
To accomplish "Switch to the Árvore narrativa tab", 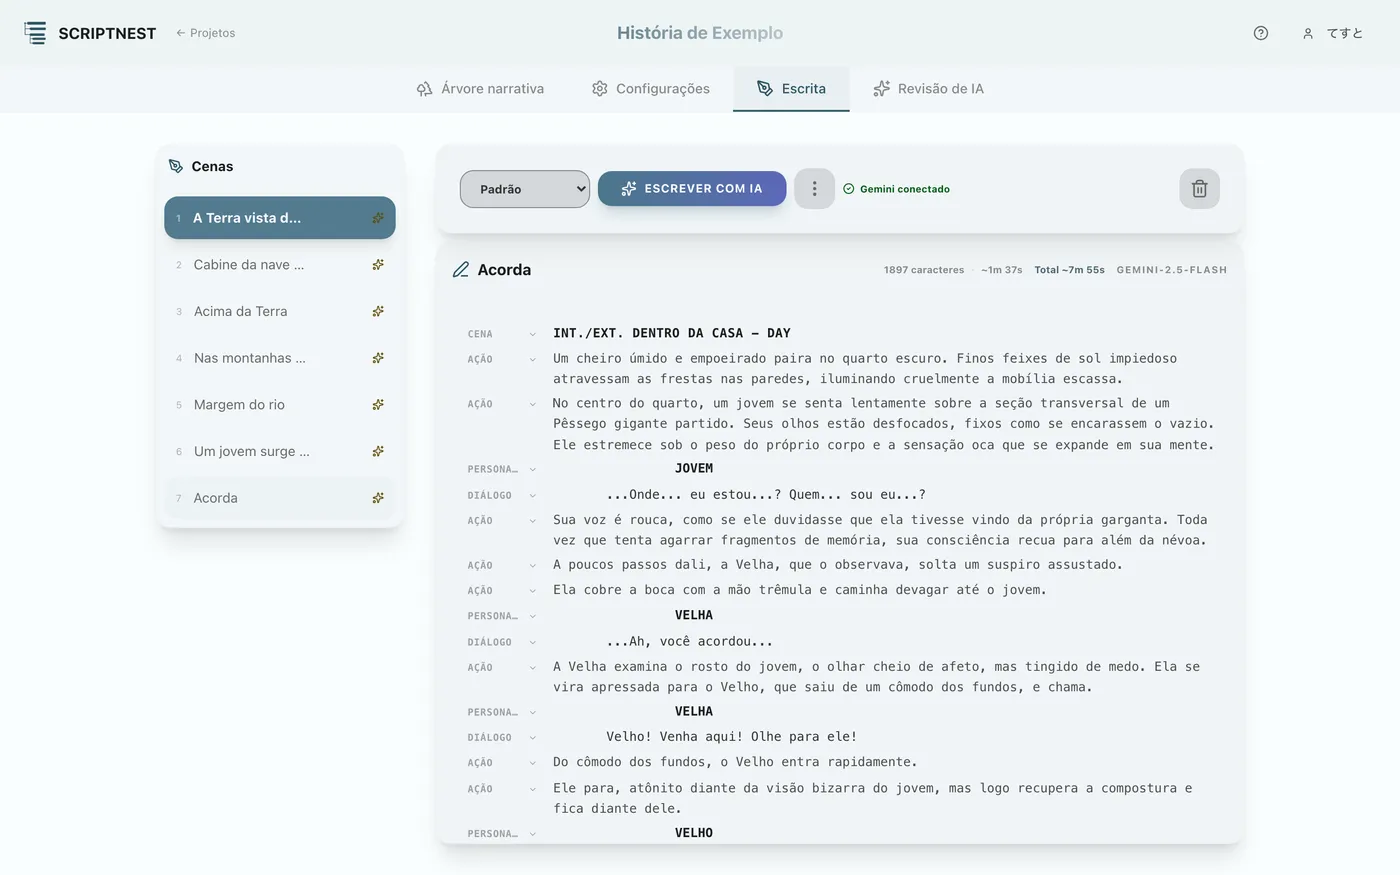I will (480, 89).
